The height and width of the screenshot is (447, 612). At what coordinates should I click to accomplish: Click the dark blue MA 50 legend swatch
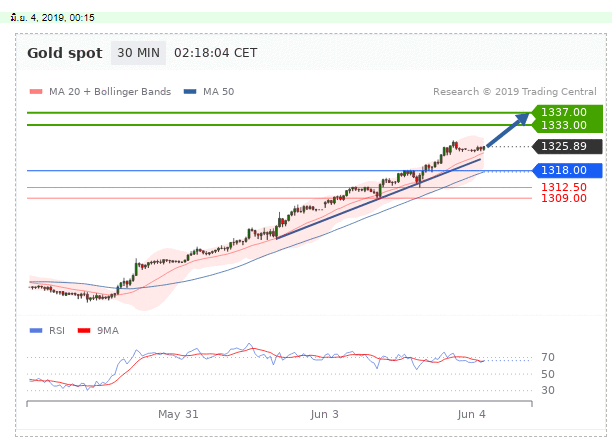pos(190,92)
